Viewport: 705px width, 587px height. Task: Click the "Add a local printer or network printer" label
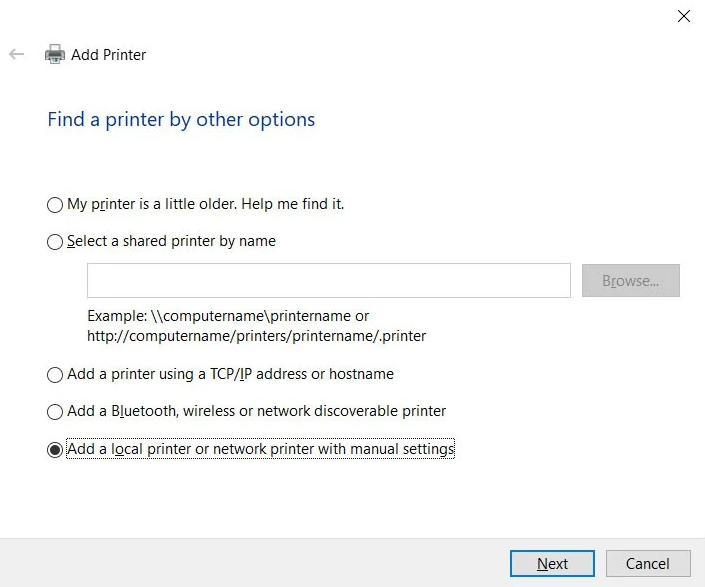[x=260, y=449]
